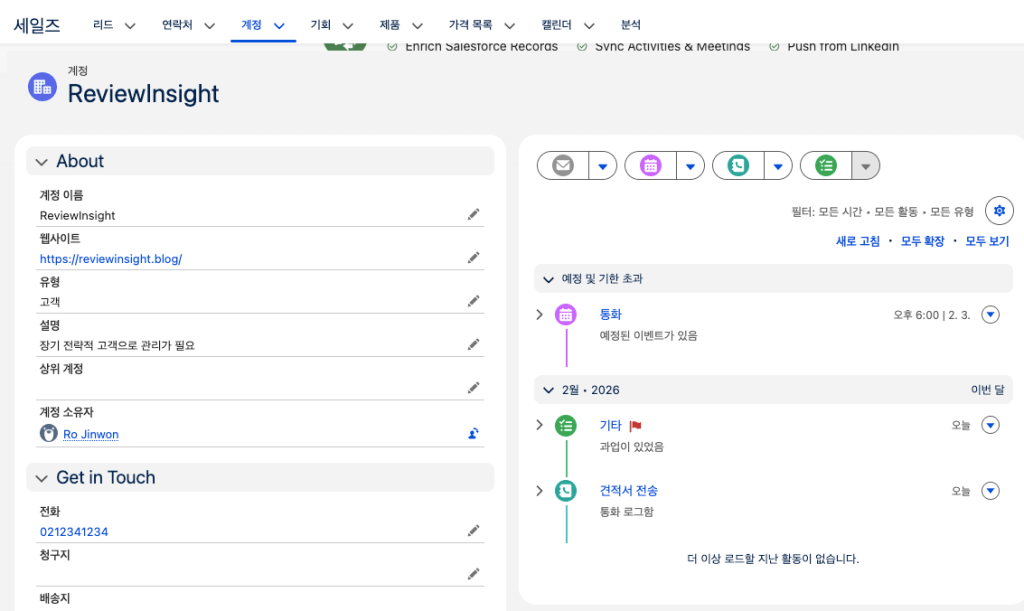
Task: Edit the 웹사이트 field with pencil icon
Action: coord(473,258)
